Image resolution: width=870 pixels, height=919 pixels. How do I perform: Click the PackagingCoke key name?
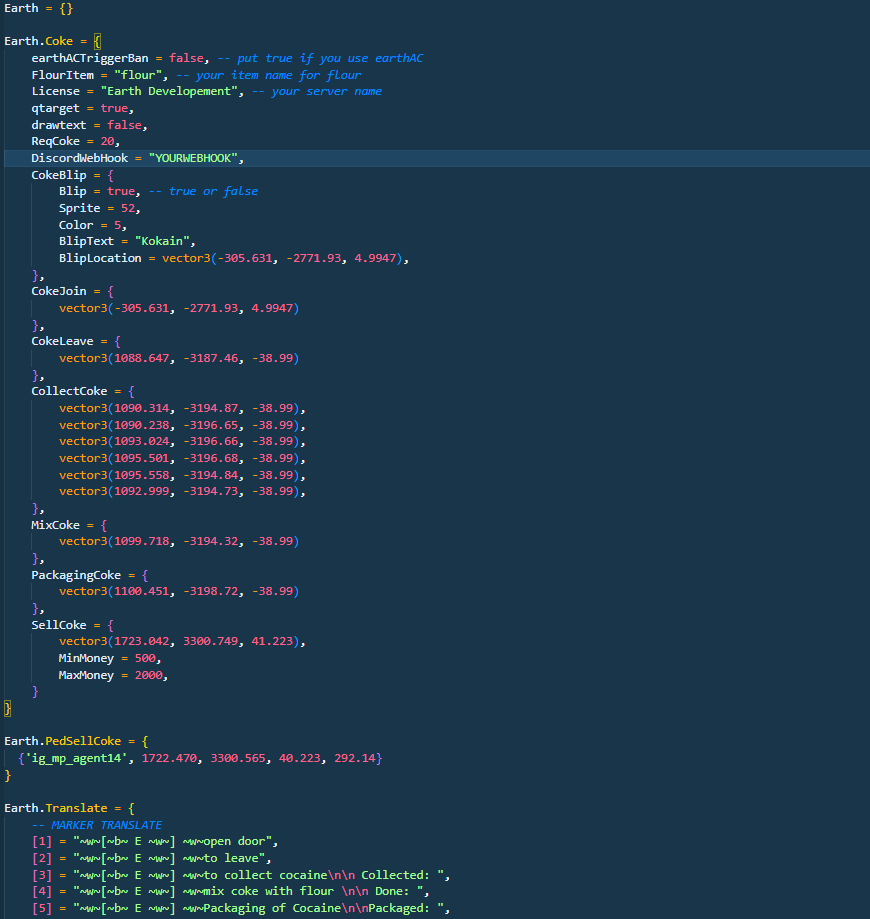tap(76, 576)
